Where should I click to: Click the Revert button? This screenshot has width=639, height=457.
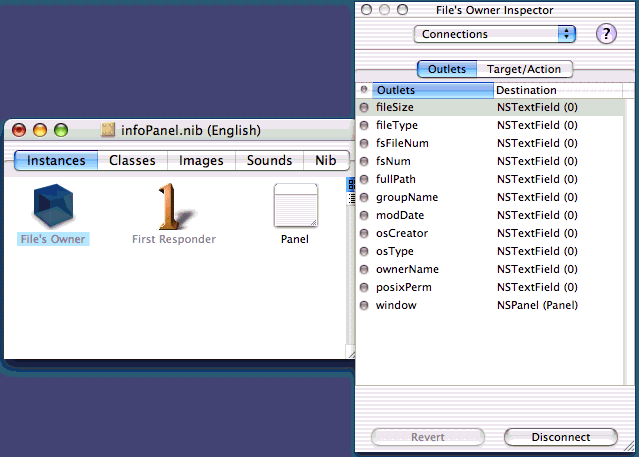(x=421, y=437)
